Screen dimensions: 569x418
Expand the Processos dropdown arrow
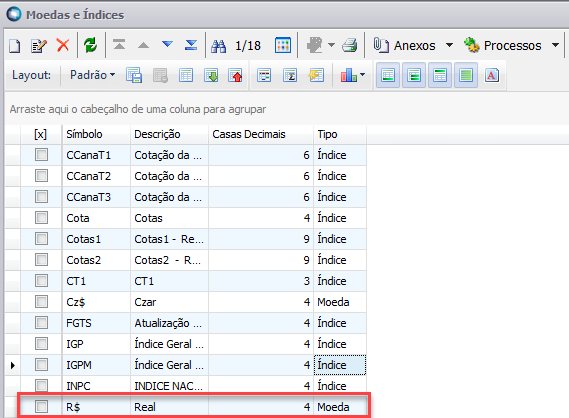[x=555, y=45]
